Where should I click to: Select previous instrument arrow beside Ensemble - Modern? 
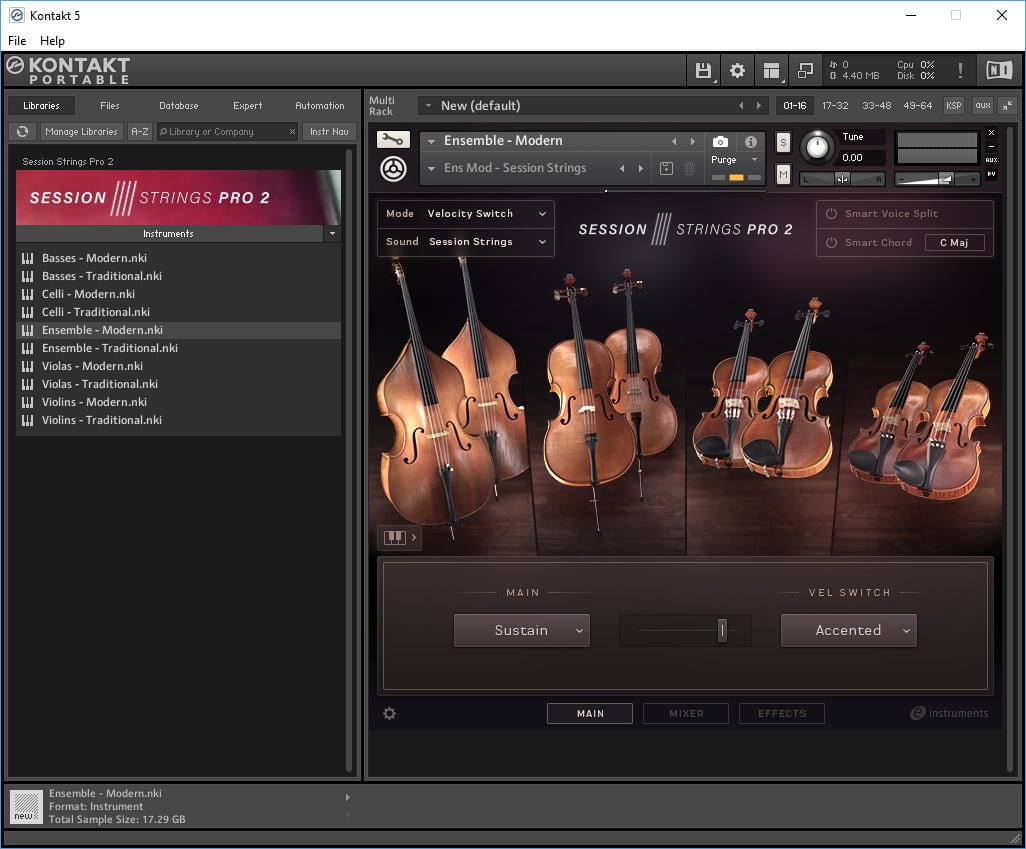coord(674,141)
